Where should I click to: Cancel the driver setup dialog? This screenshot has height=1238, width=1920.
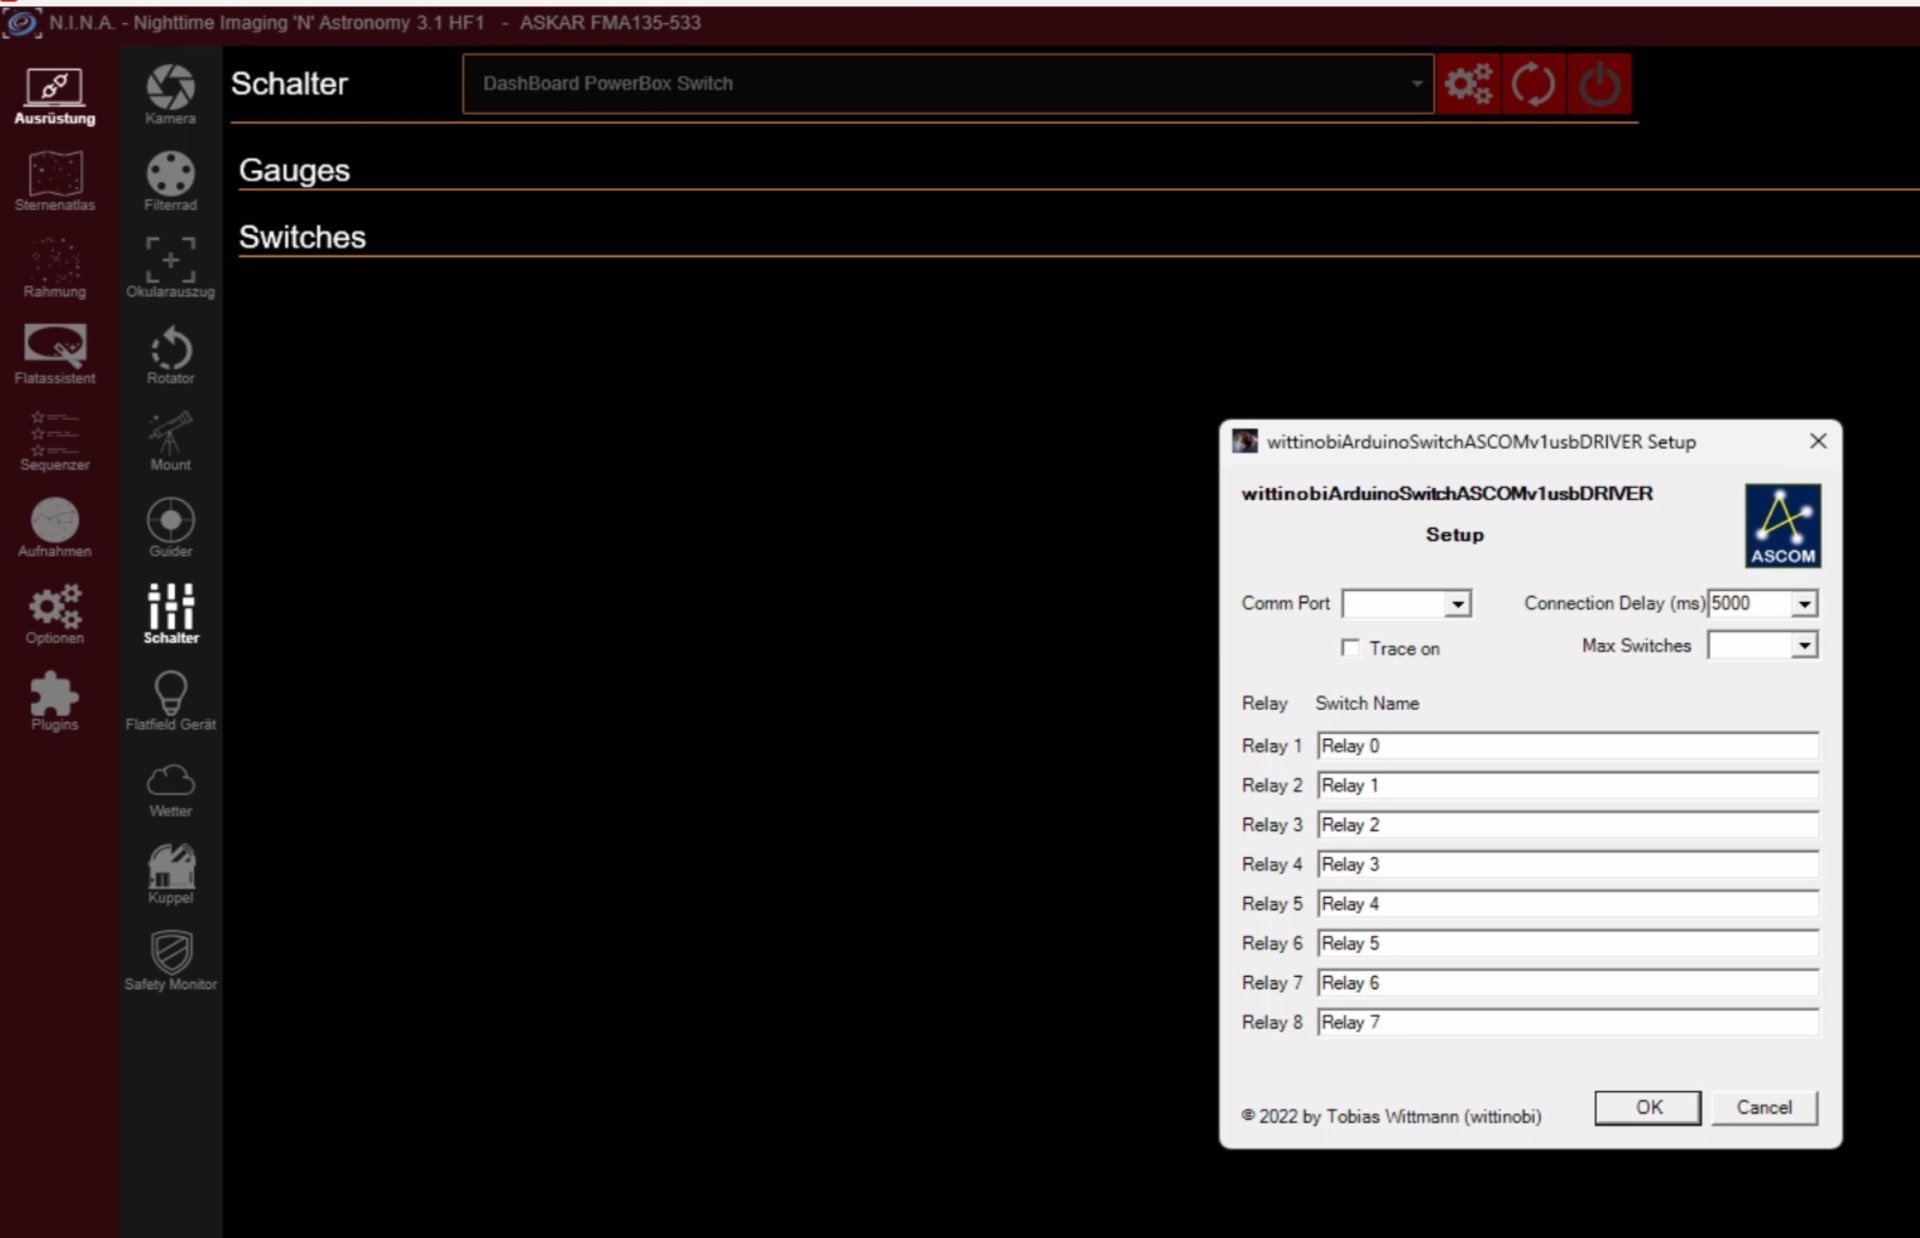click(x=1764, y=1107)
